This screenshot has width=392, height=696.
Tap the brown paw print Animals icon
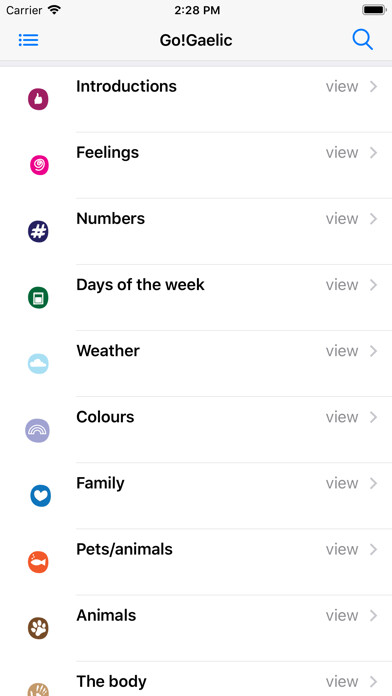click(x=38, y=629)
